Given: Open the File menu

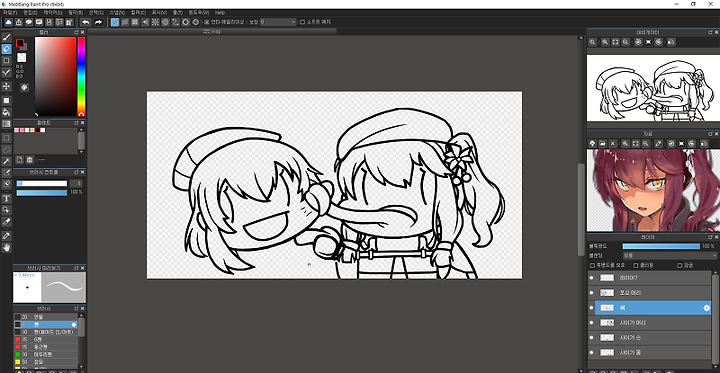Looking at the screenshot, I should point(10,12).
